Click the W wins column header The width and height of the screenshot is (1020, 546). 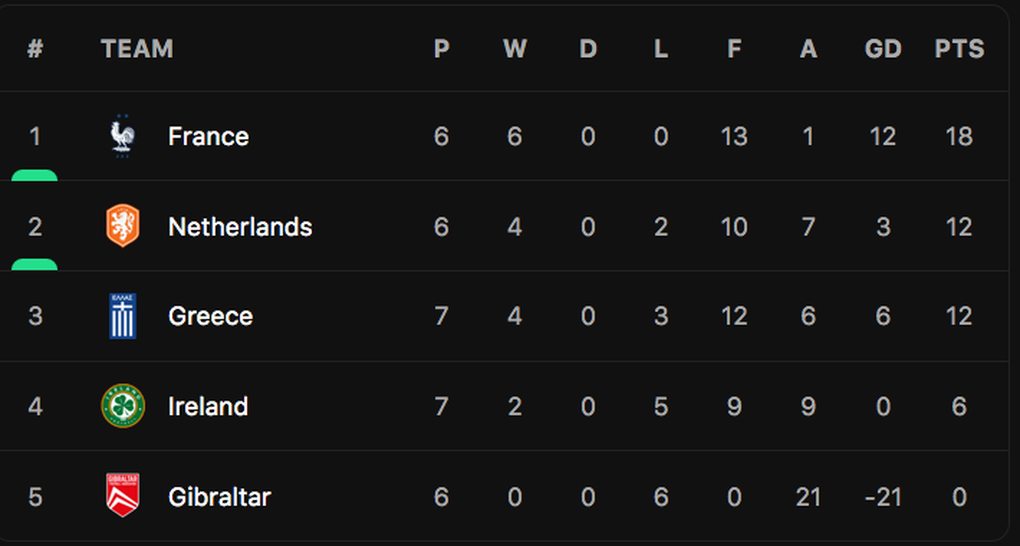tap(514, 49)
